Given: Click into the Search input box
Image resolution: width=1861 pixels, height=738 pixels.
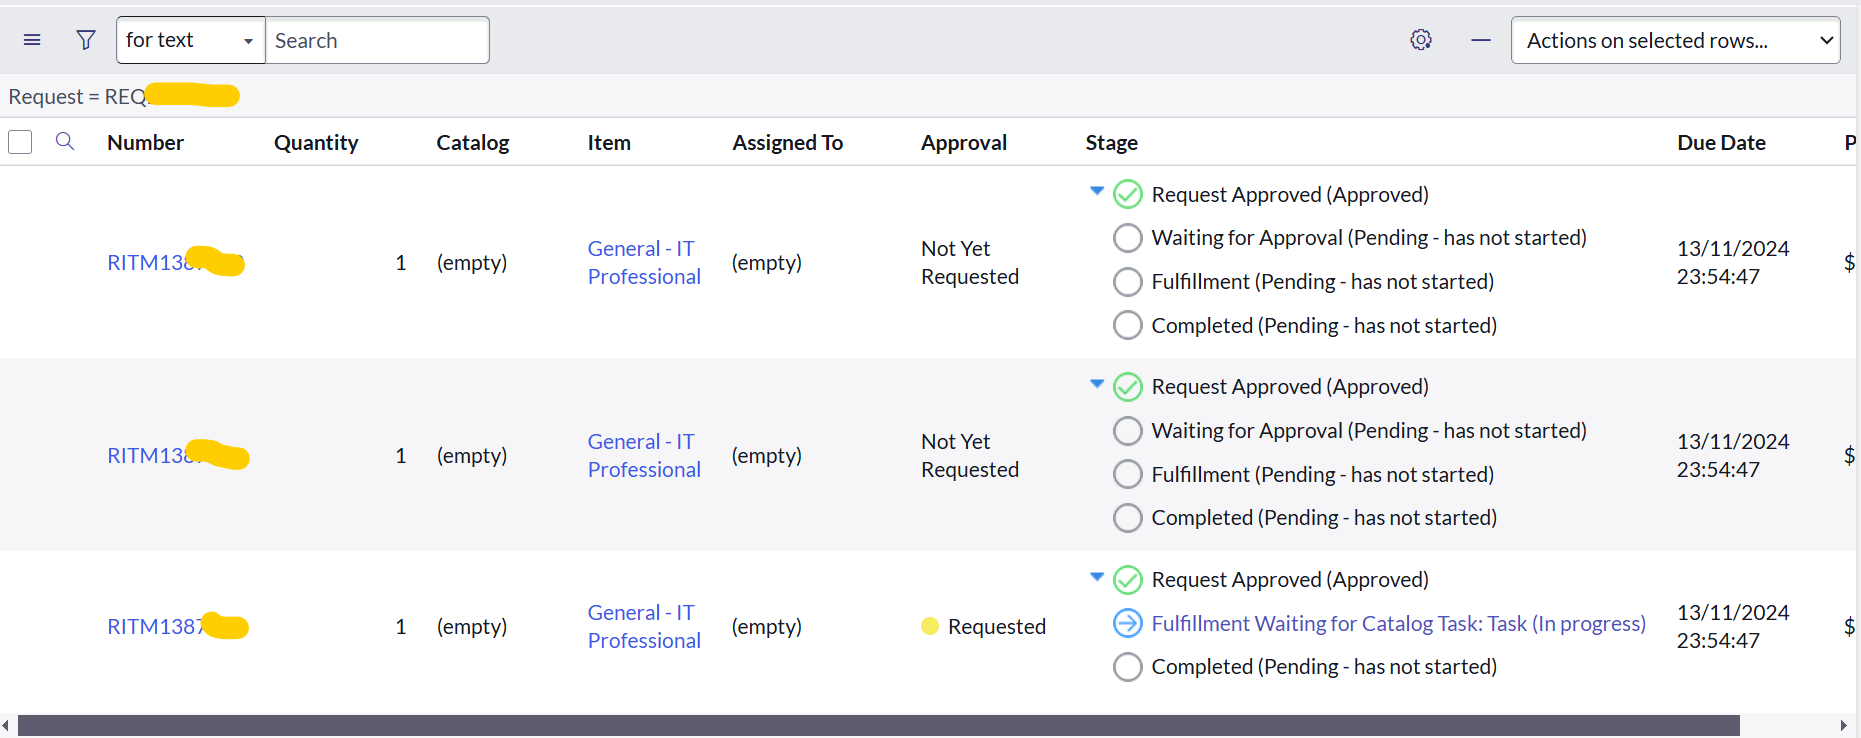Looking at the screenshot, I should pyautogui.click(x=377, y=40).
